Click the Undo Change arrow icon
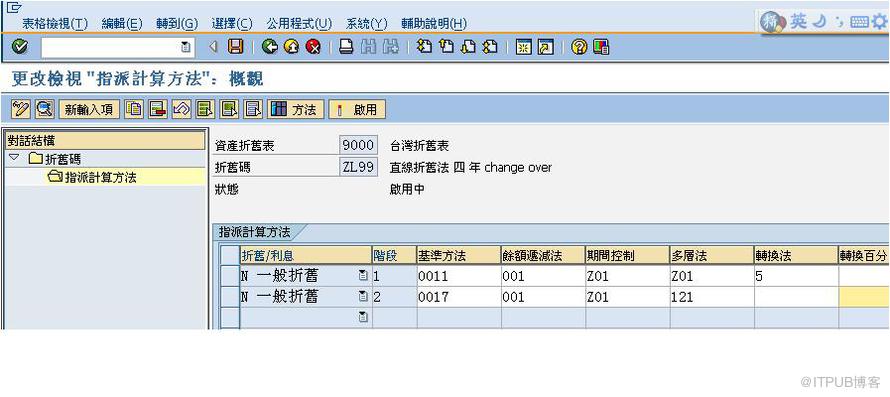The height and width of the screenshot is (397, 890). 182,109
